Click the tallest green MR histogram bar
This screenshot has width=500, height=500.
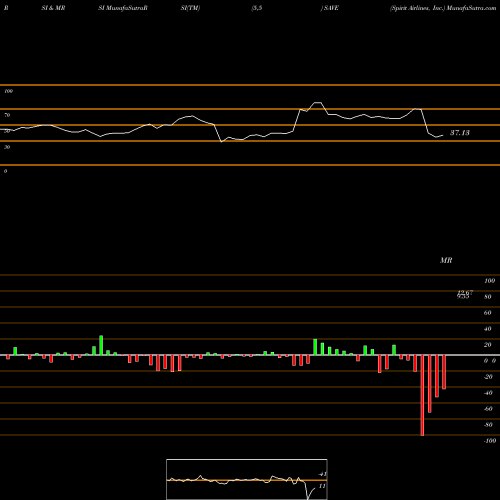(101, 345)
